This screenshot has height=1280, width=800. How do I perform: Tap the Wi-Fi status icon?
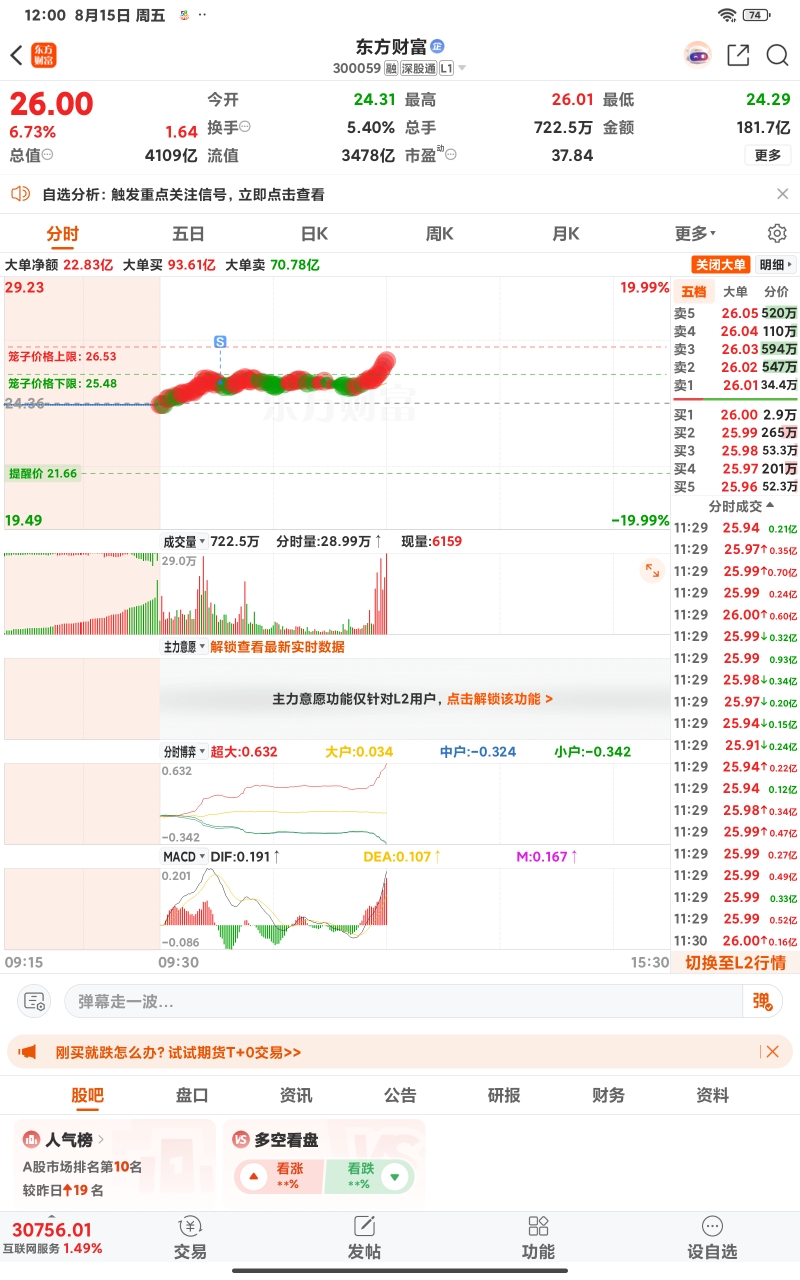pos(727,15)
